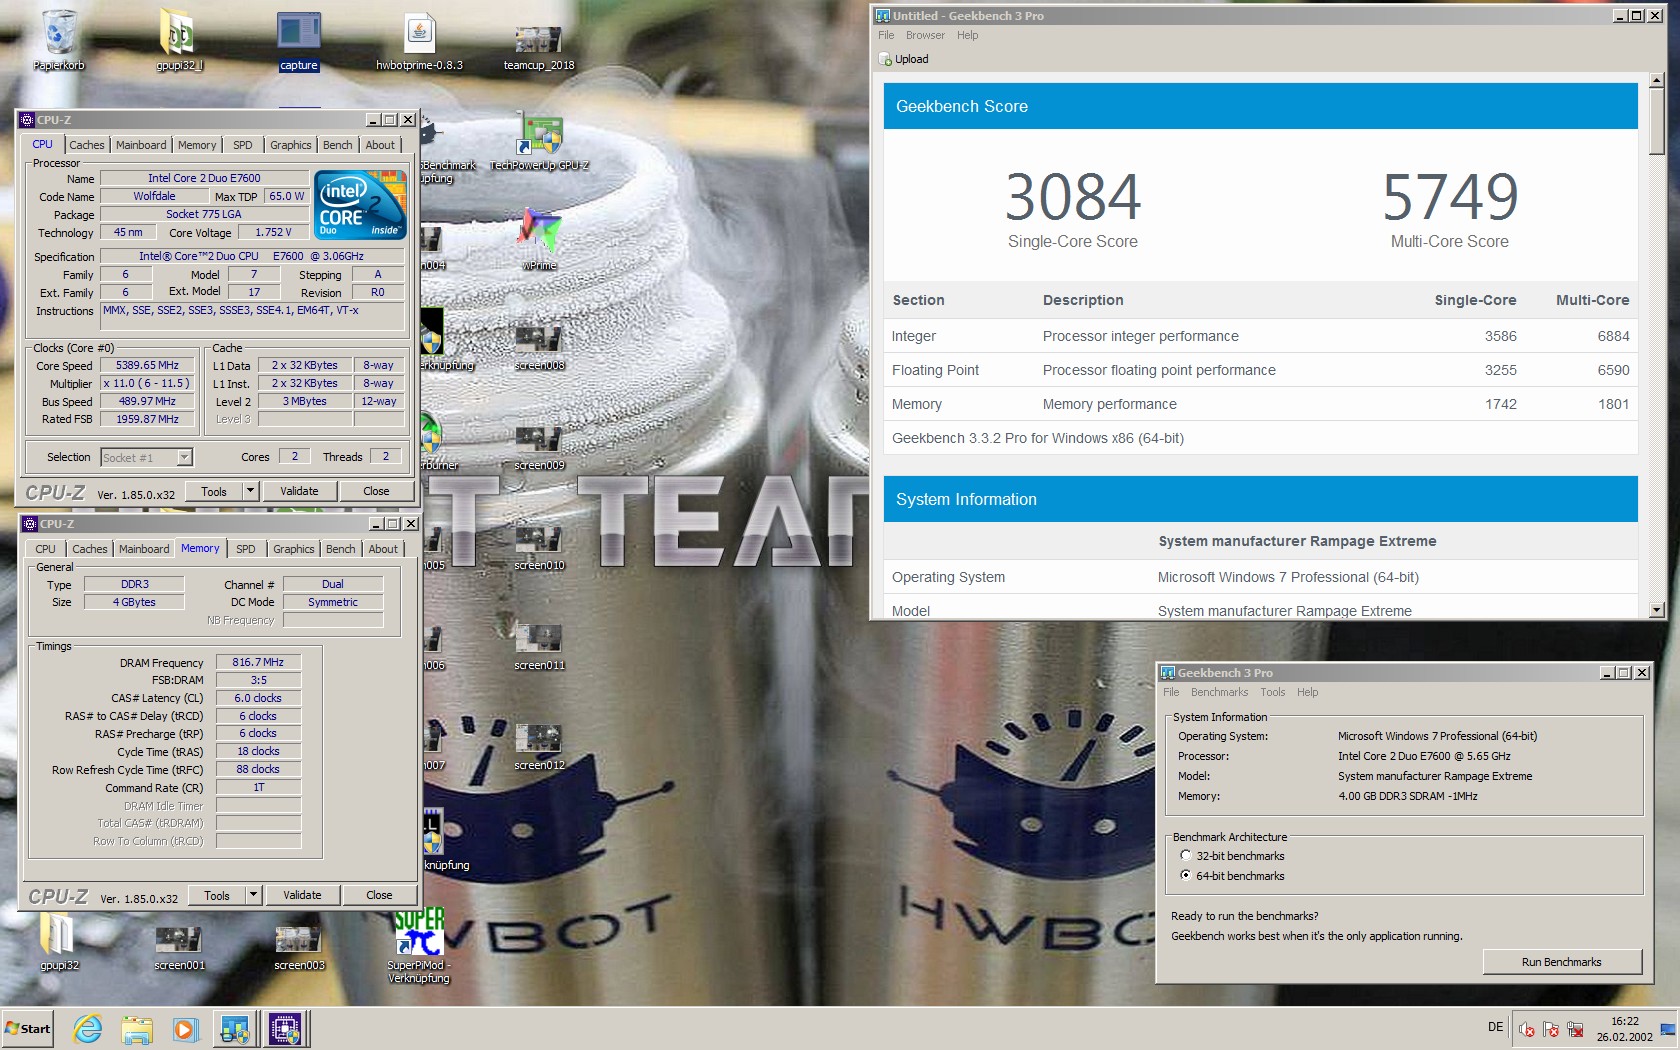
Task: Click the Single-Core Score 3084
Action: pos(1073,197)
